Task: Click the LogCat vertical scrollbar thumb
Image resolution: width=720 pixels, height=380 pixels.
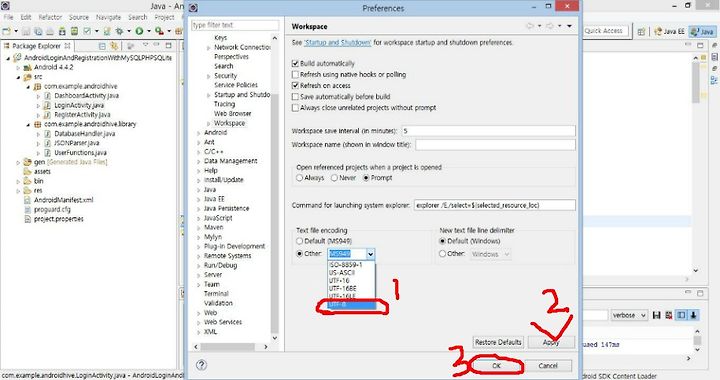Action: pos(697,340)
